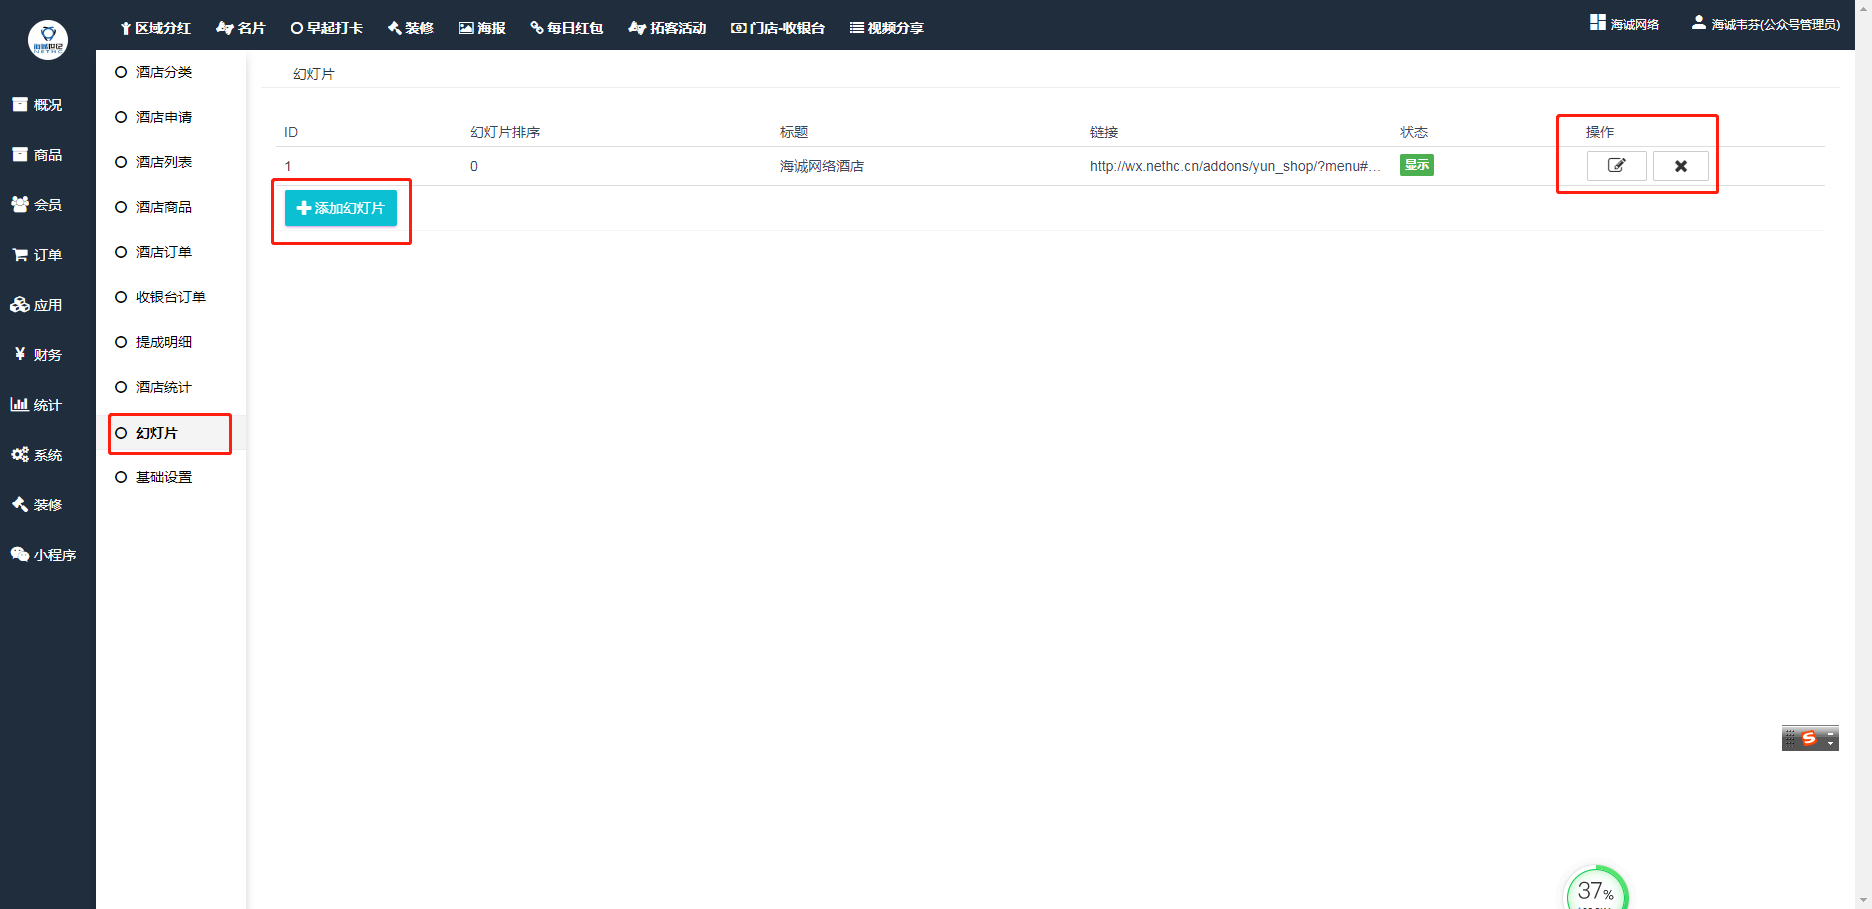1872x909 pixels.
Task: Click the 幻灯片 page title above the table
Action: tap(314, 74)
